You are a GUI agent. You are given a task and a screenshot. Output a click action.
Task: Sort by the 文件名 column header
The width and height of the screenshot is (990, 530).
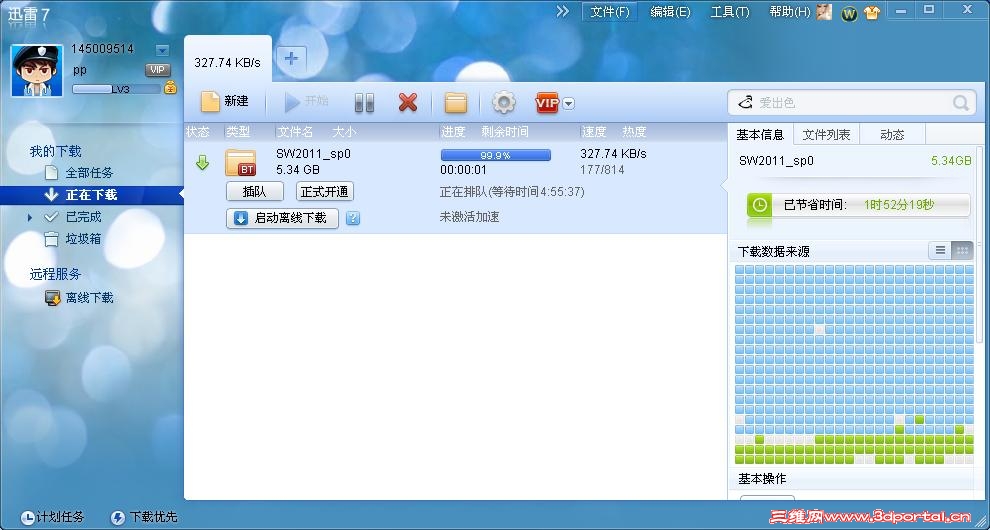tap(295, 132)
